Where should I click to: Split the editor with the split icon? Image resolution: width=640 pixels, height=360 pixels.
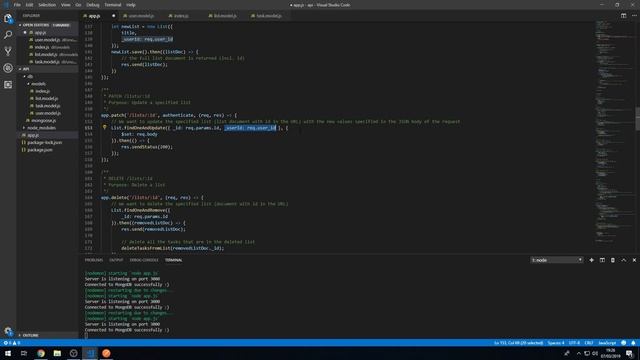tap(623, 16)
